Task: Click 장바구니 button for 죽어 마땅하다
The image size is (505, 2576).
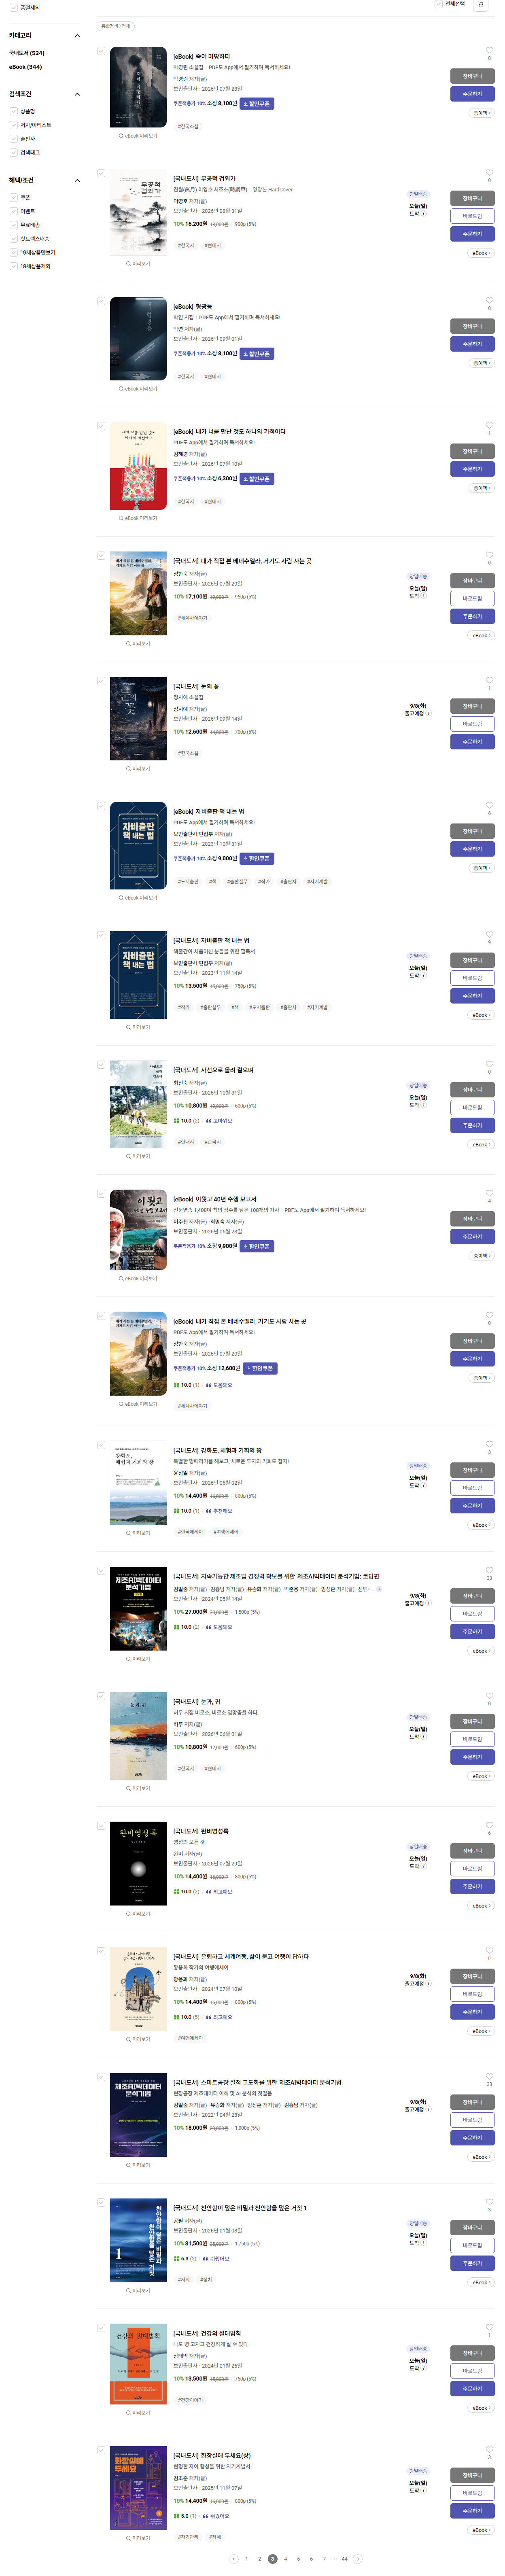Action: click(472, 76)
